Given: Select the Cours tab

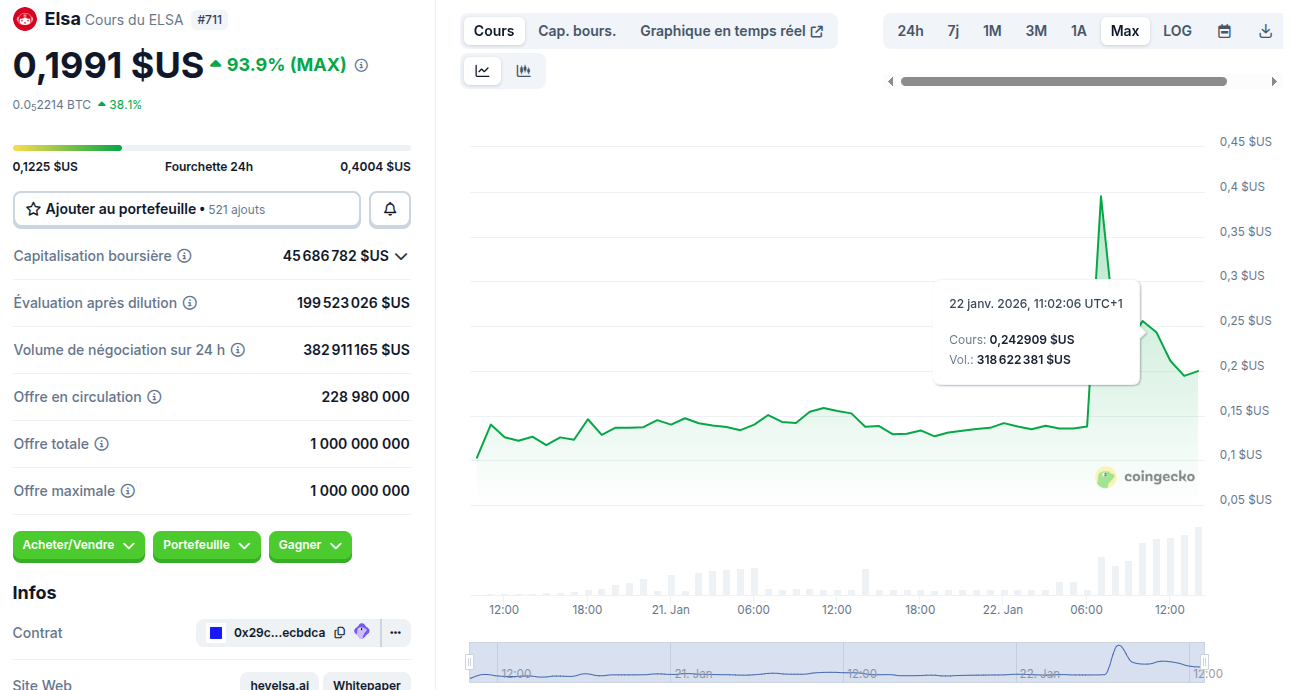Looking at the screenshot, I should point(494,31).
